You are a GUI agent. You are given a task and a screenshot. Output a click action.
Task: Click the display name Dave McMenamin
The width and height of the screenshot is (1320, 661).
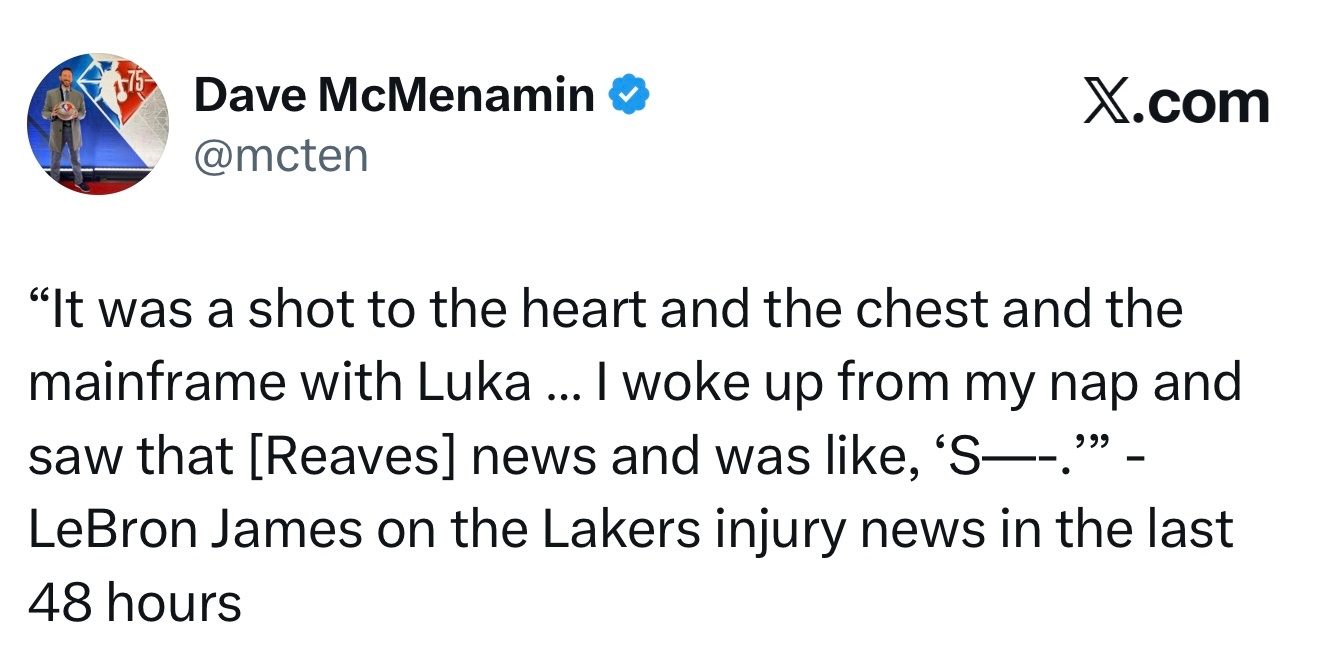(394, 96)
